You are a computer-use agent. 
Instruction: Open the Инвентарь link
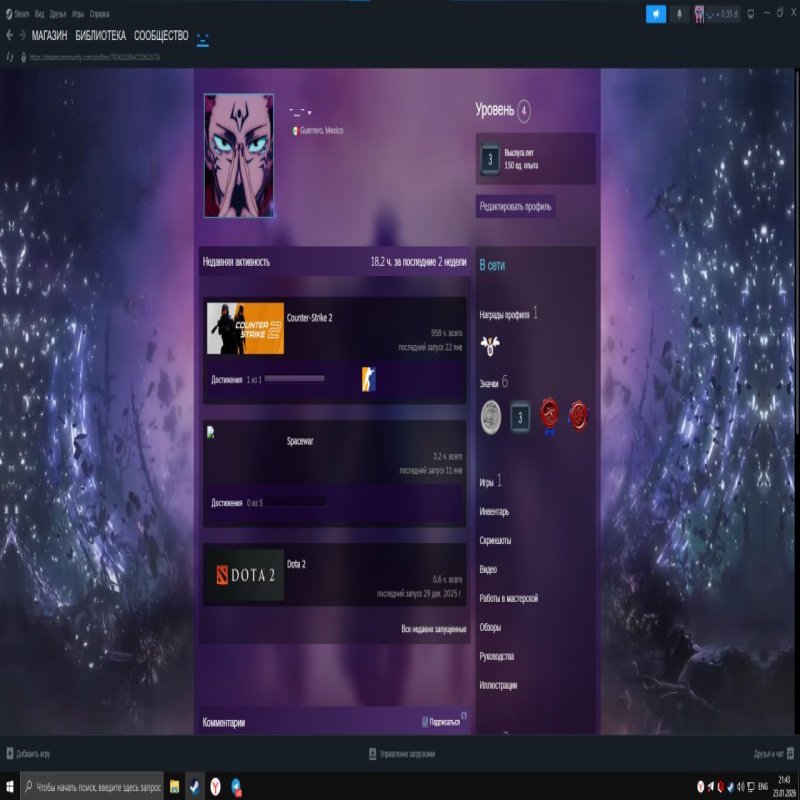pyautogui.click(x=494, y=512)
